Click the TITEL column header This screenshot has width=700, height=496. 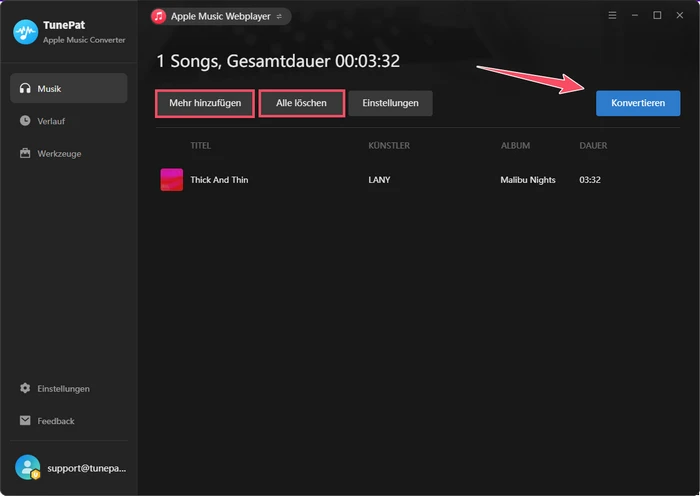coord(200,146)
